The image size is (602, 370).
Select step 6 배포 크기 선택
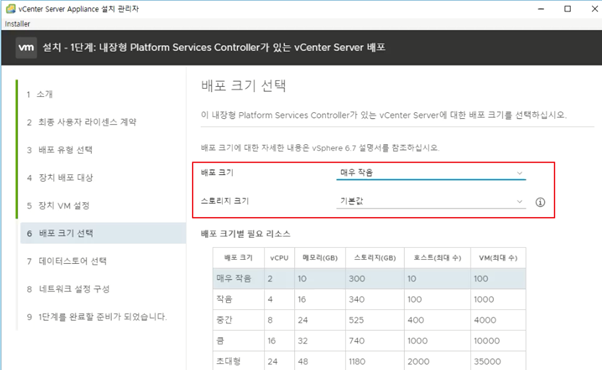[103, 233]
